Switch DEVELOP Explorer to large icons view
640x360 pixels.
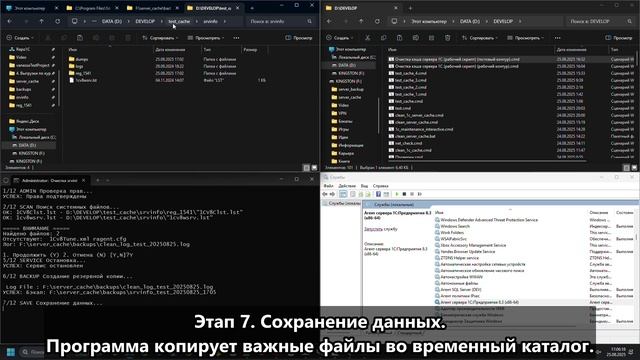pyautogui.click(x=634, y=168)
